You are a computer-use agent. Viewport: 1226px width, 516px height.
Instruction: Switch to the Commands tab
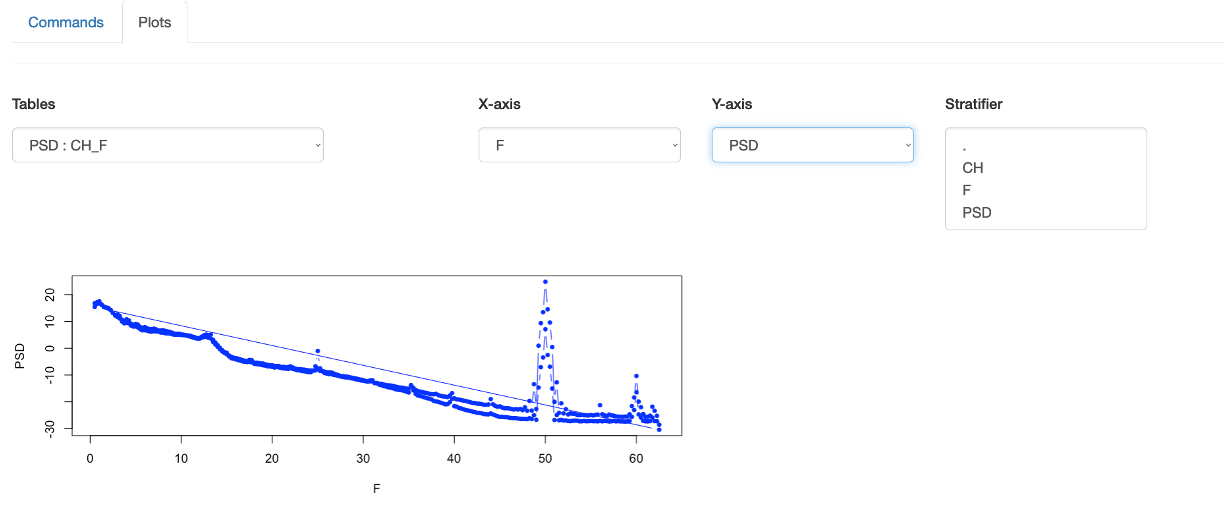tap(66, 22)
